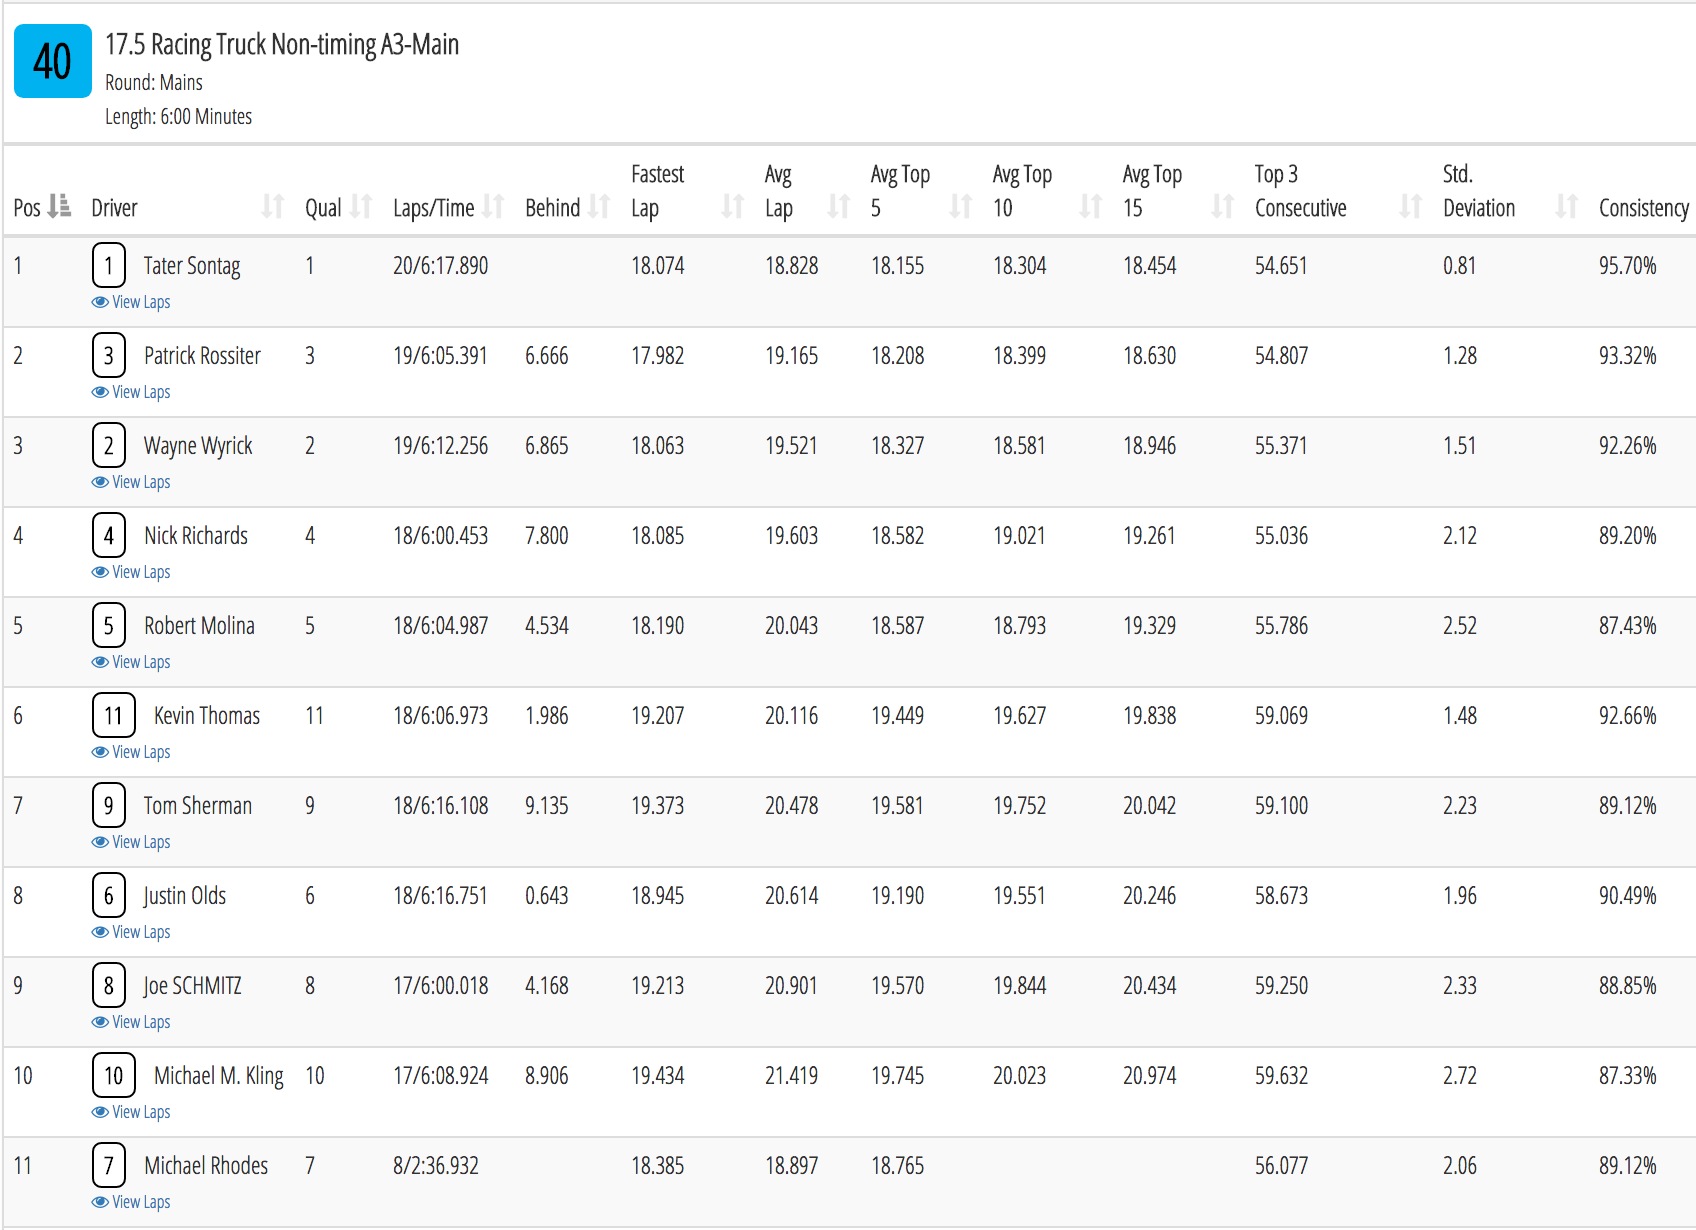
Task: Sort by Laps/Time column arrows
Action: (492, 206)
